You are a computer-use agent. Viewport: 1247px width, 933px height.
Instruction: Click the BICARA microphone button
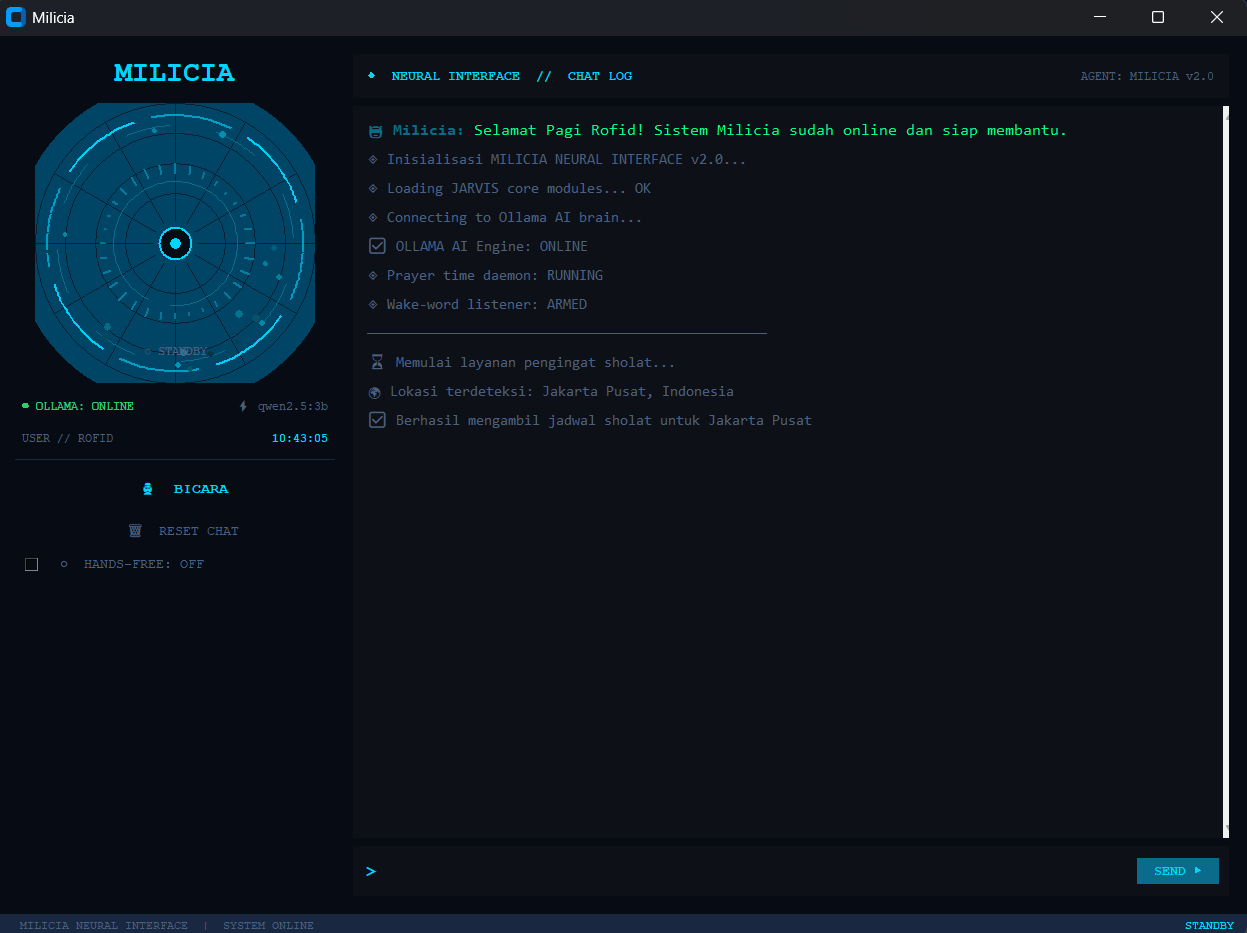pos(175,489)
